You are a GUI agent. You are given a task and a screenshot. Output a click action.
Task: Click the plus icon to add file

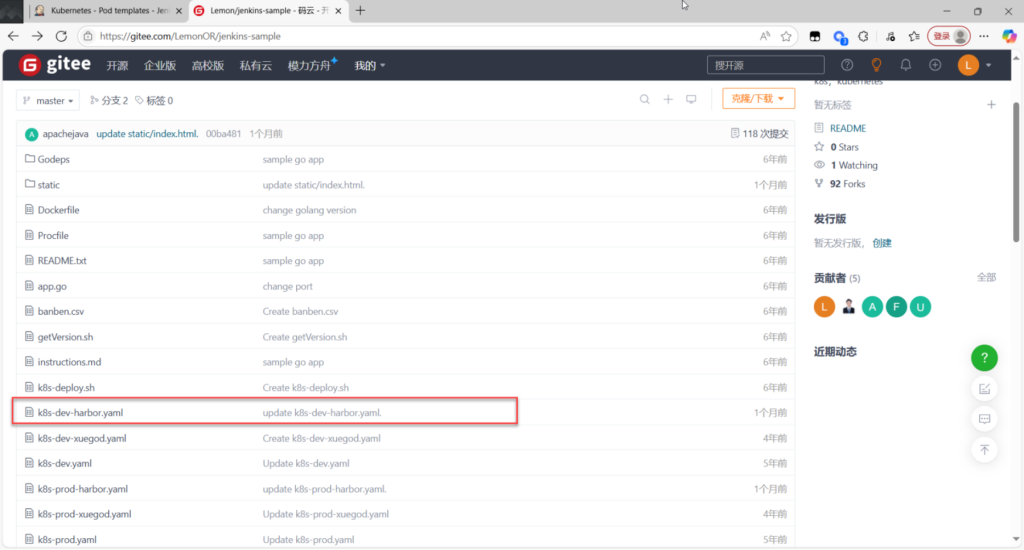coord(668,100)
